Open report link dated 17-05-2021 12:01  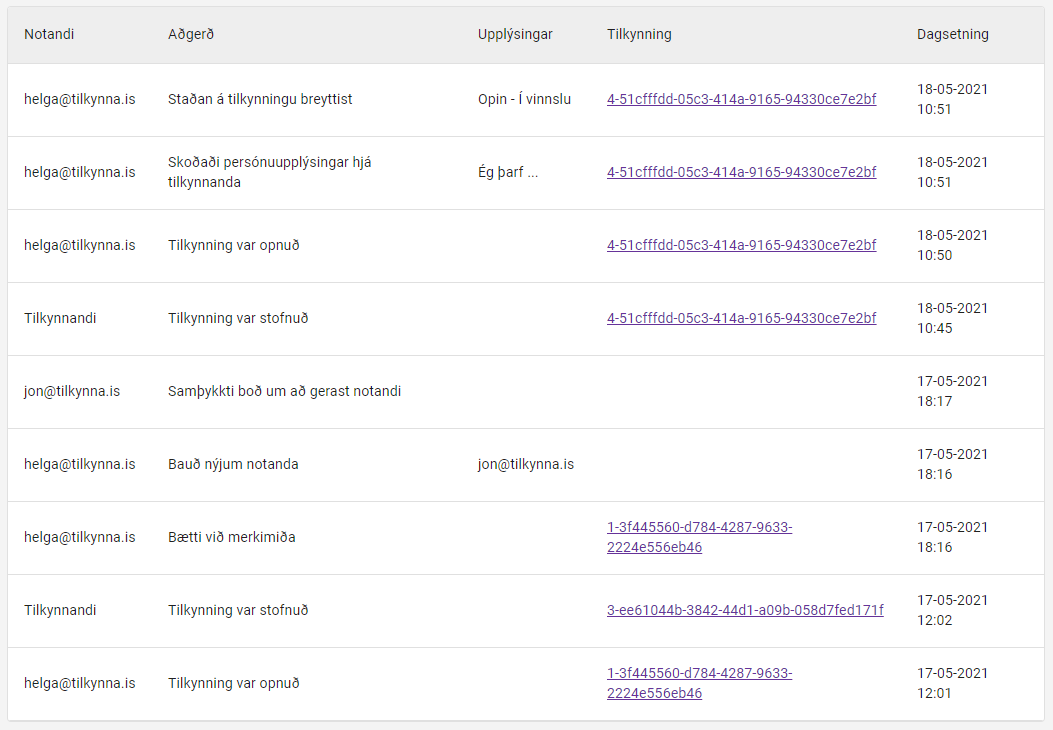tap(699, 683)
